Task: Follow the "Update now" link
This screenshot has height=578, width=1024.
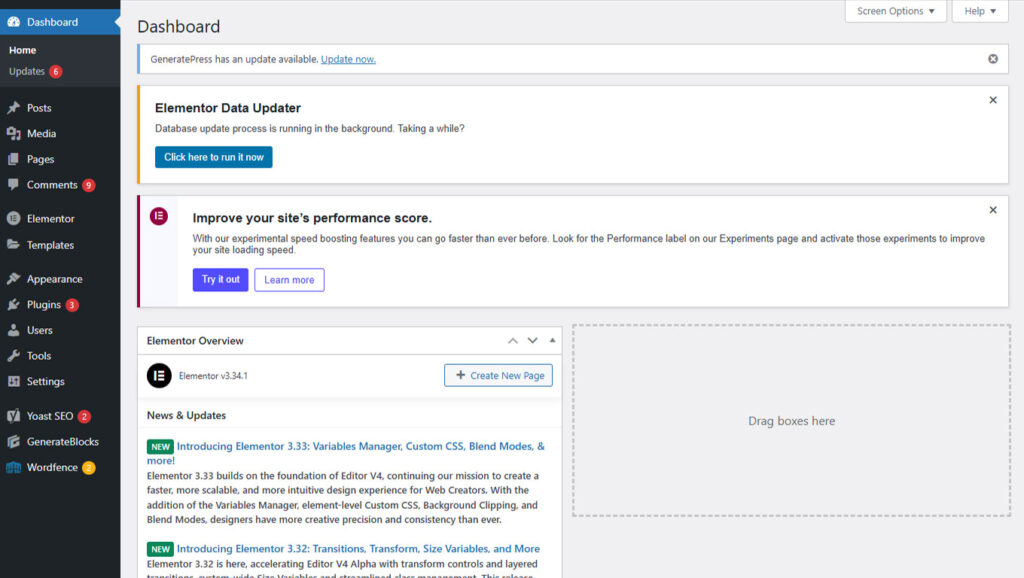Action: coord(348,59)
